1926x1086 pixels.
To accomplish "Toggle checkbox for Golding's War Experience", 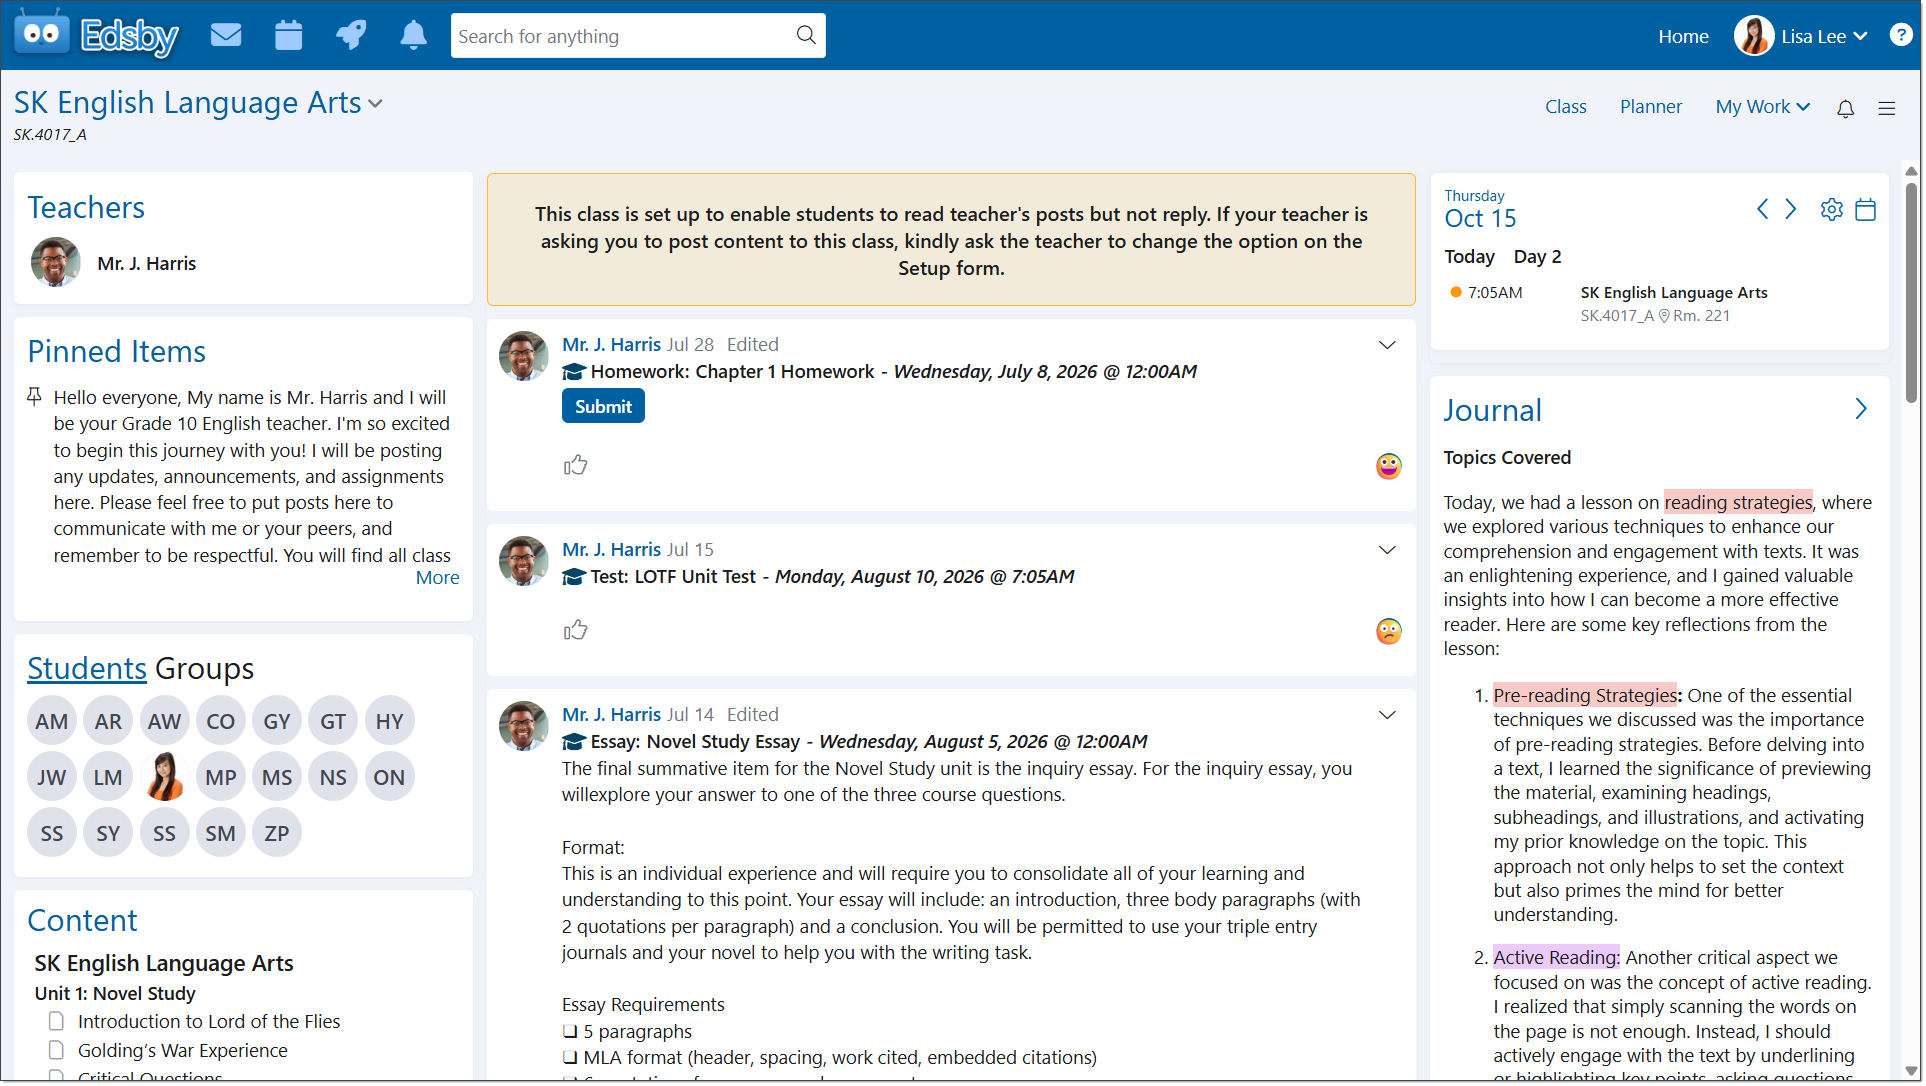I will 56,1050.
